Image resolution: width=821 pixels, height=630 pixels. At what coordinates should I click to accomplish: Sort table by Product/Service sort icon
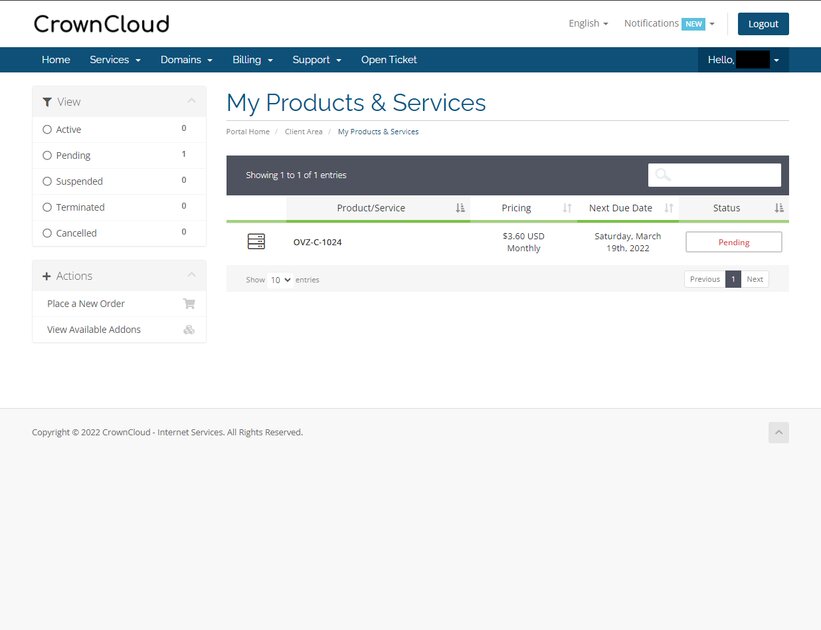[x=460, y=208]
